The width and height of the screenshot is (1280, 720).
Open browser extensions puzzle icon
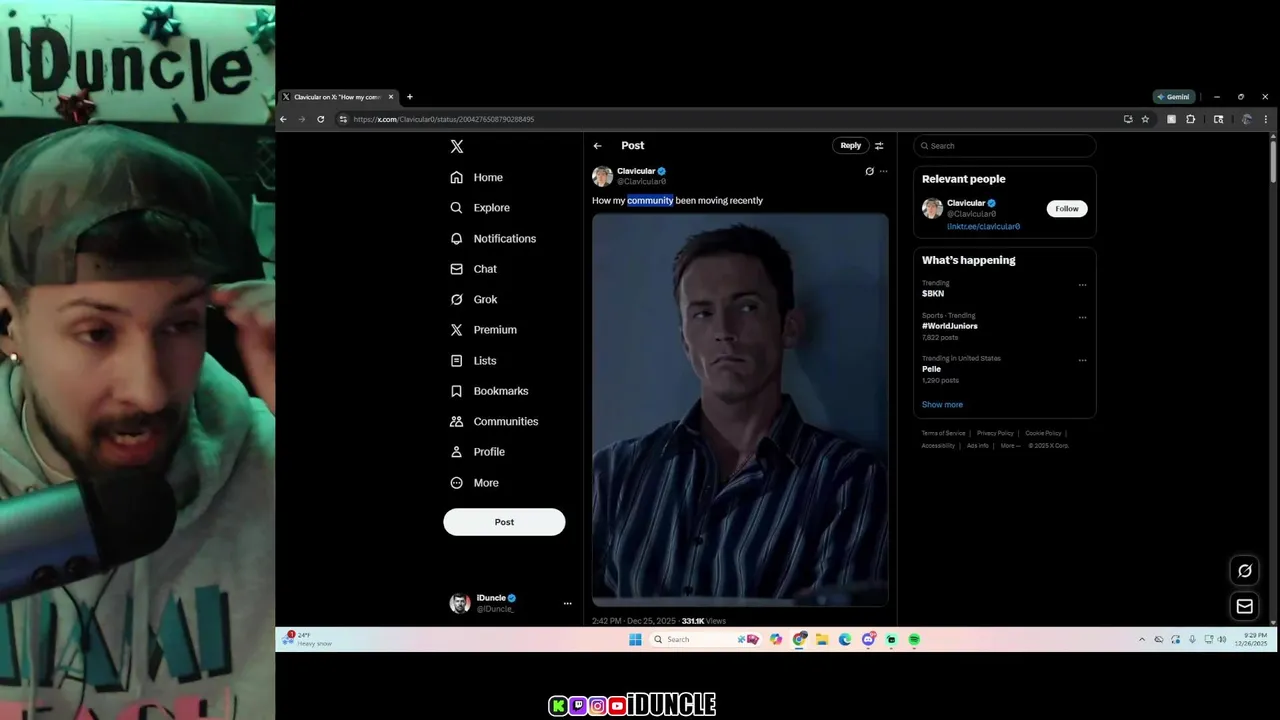coord(1191,119)
